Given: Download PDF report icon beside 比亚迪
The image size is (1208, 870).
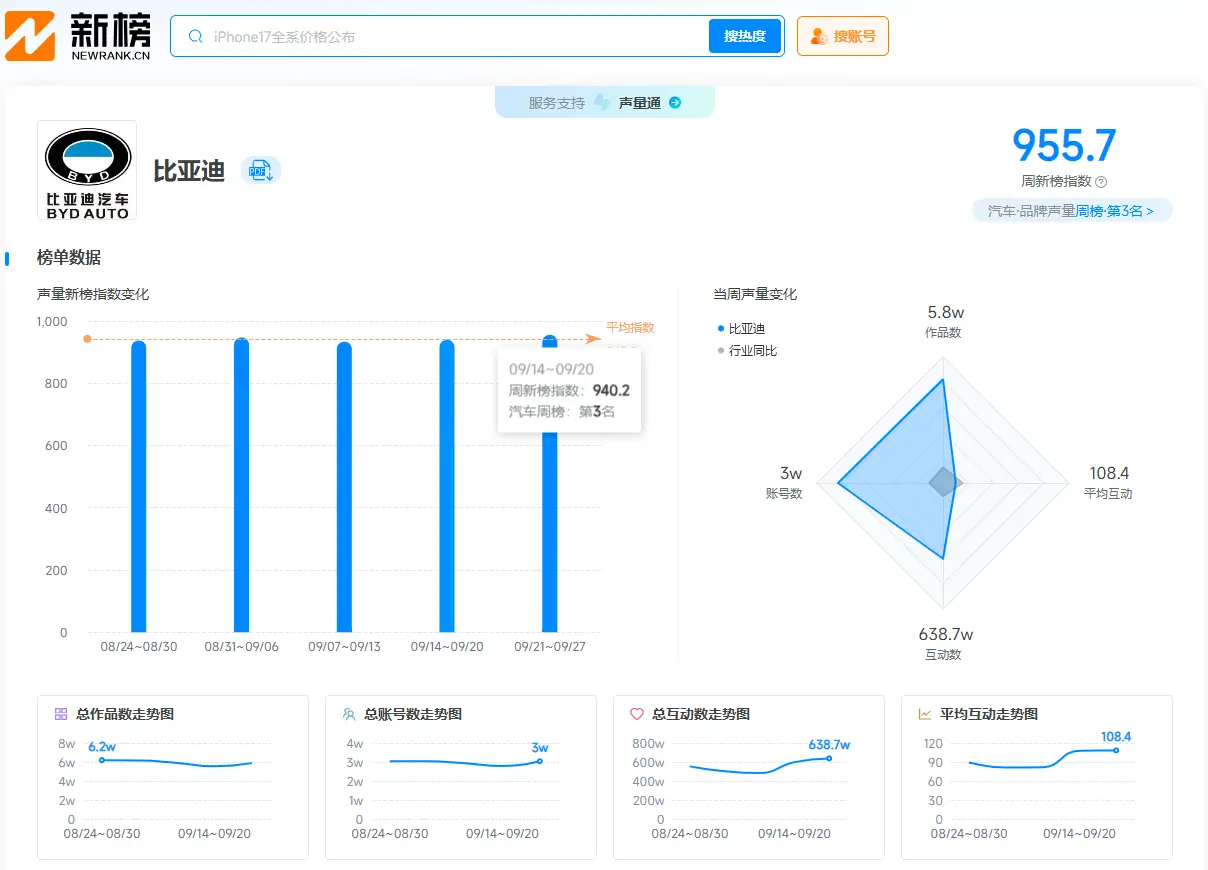Looking at the screenshot, I should (x=261, y=170).
